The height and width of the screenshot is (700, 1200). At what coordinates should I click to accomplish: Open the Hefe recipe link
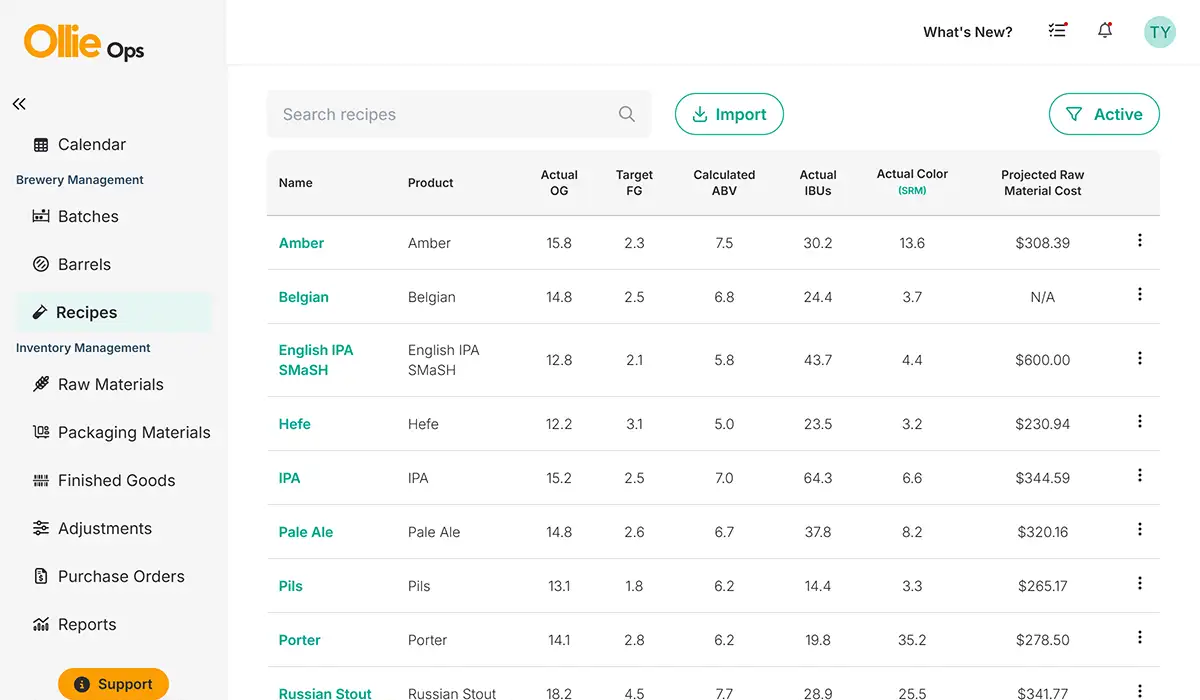click(x=294, y=424)
